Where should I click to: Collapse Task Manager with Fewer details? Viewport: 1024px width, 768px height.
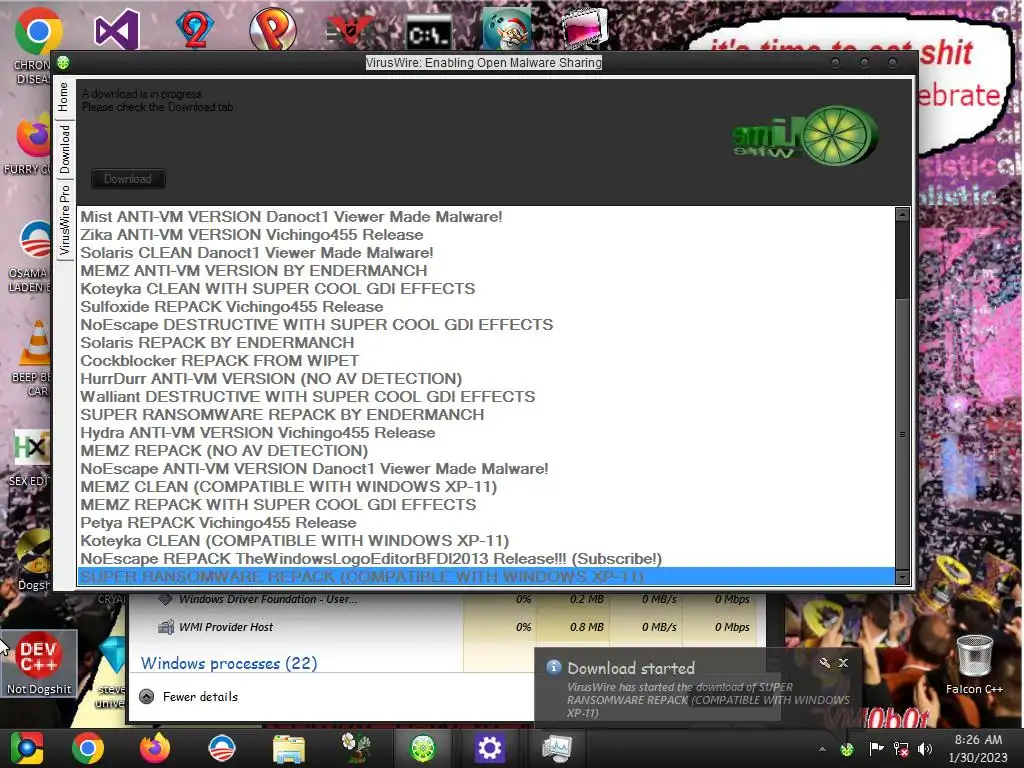(189, 697)
